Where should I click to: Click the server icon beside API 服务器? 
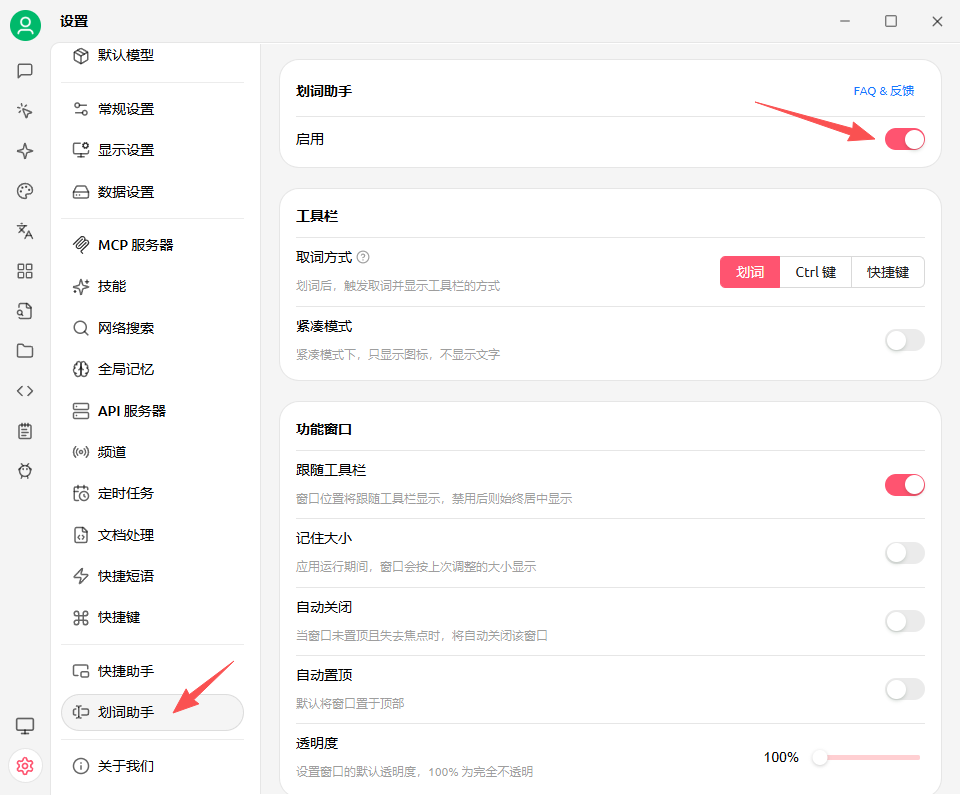point(81,411)
